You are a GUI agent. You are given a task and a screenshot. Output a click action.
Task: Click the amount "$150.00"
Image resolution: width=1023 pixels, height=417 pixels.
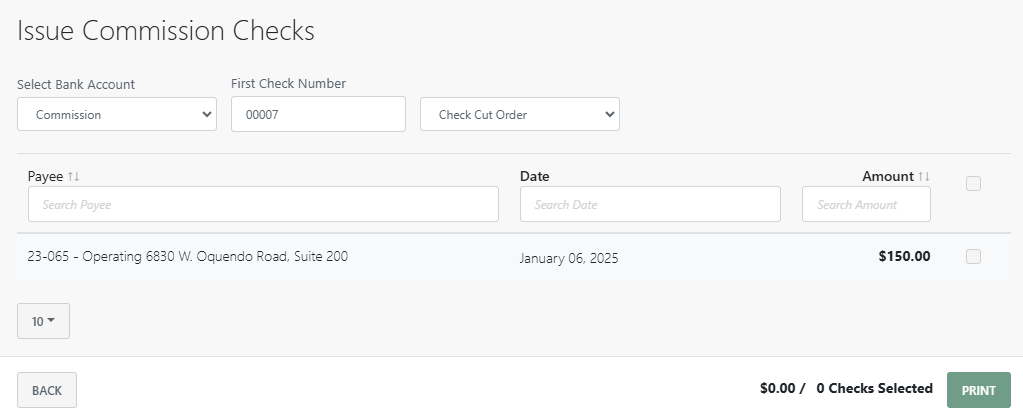[904, 256]
